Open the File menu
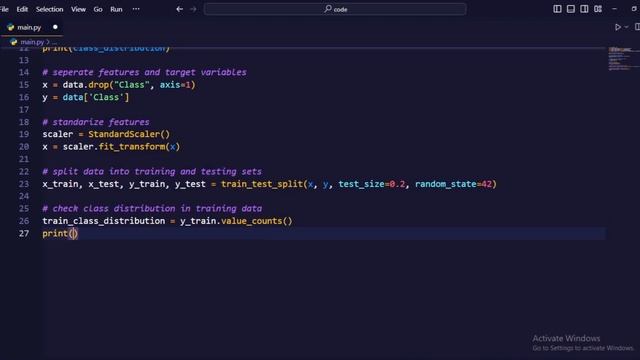 click(x=4, y=9)
